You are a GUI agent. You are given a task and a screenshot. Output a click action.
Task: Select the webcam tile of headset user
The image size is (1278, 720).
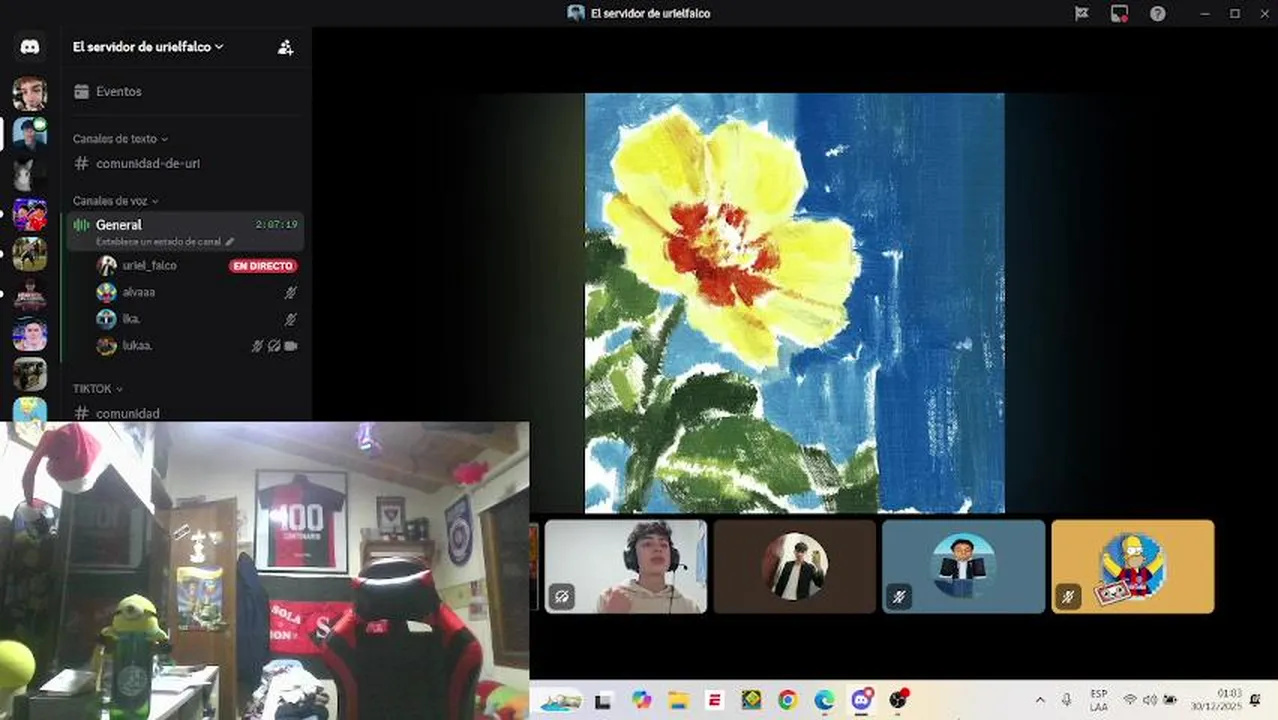tap(625, 566)
